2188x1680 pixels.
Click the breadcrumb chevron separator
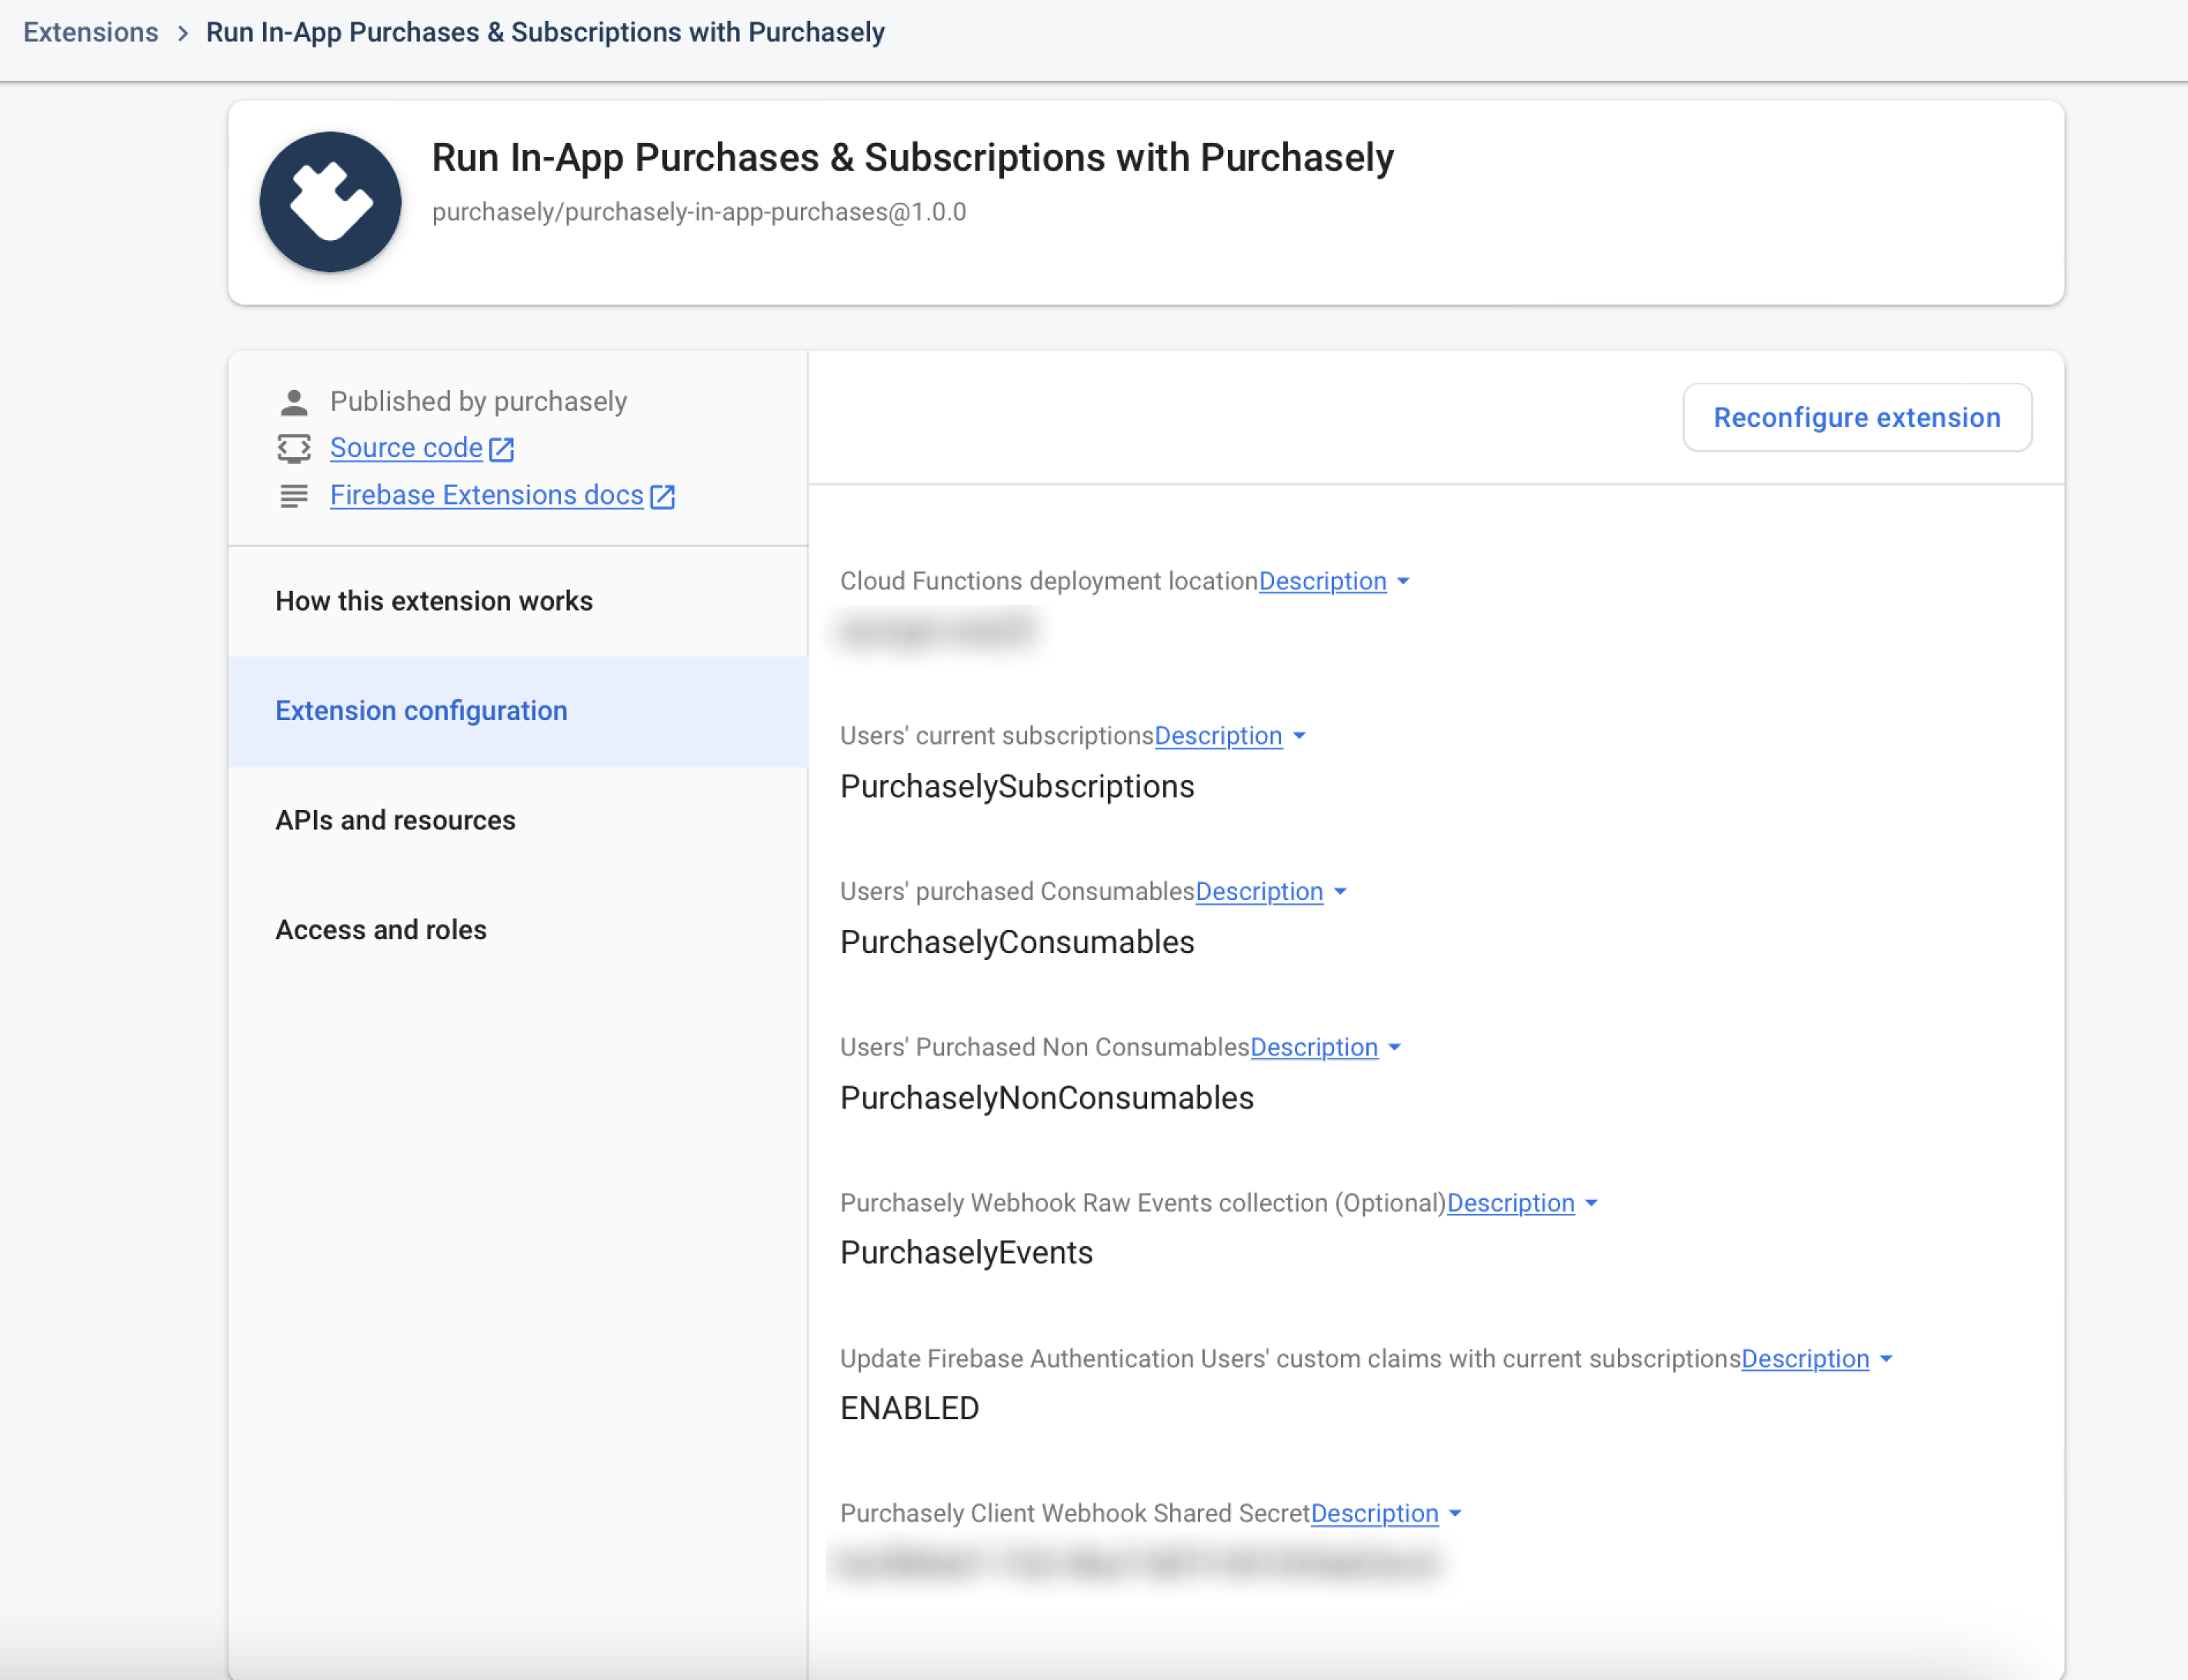pos(183,33)
